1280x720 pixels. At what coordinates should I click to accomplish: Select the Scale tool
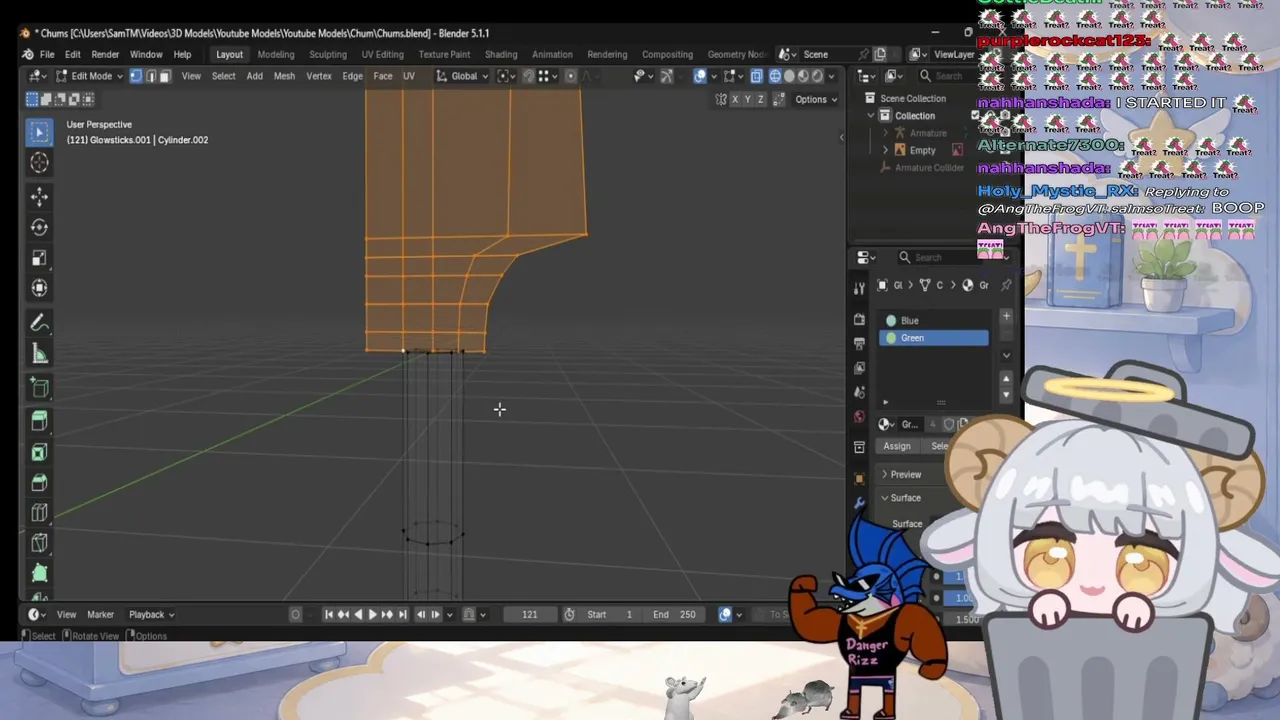tap(39, 258)
